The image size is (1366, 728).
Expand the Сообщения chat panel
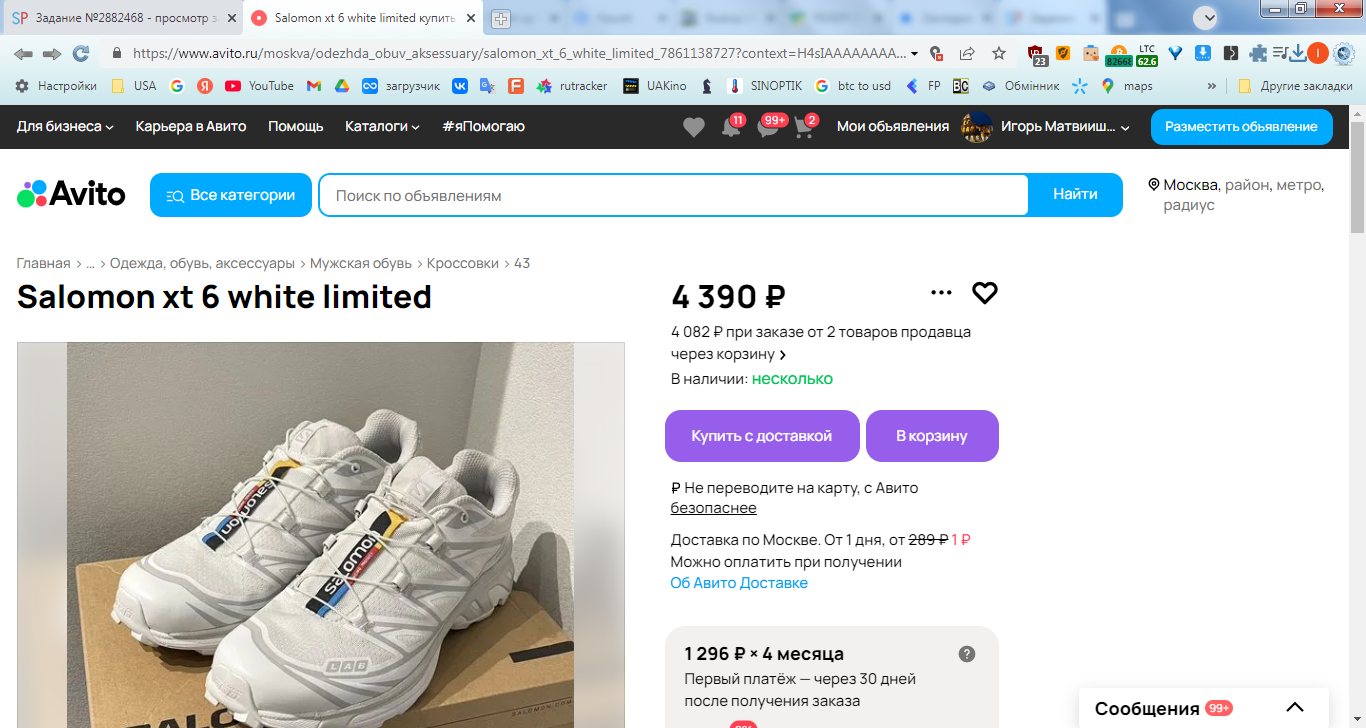pos(1295,708)
